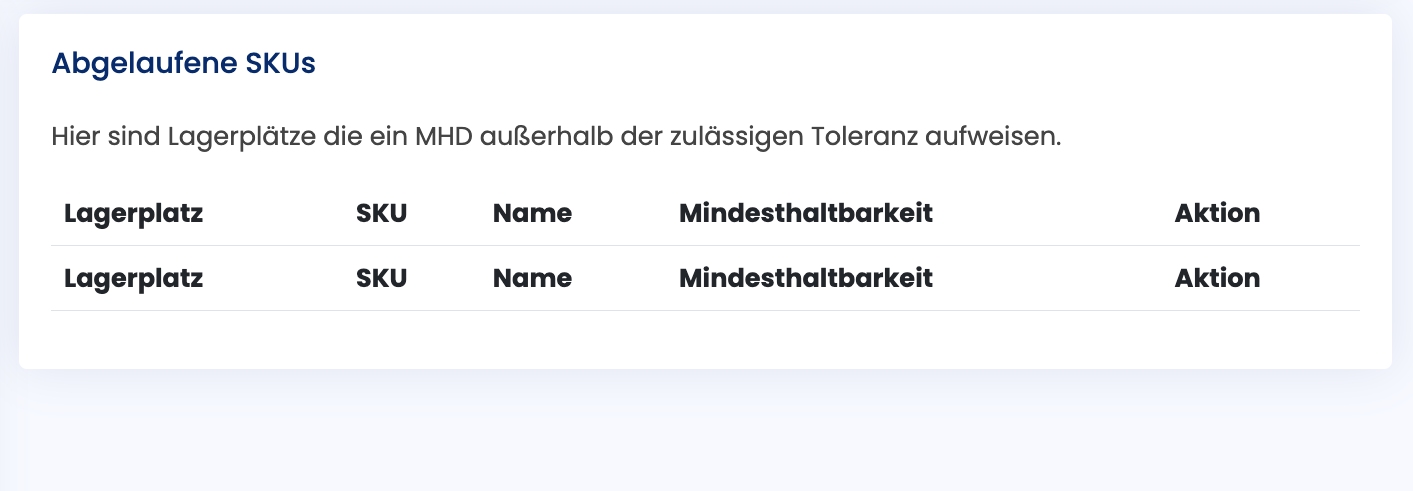
Task: Sort by Lagerplatz in the top header row
Action: [x=133, y=213]
